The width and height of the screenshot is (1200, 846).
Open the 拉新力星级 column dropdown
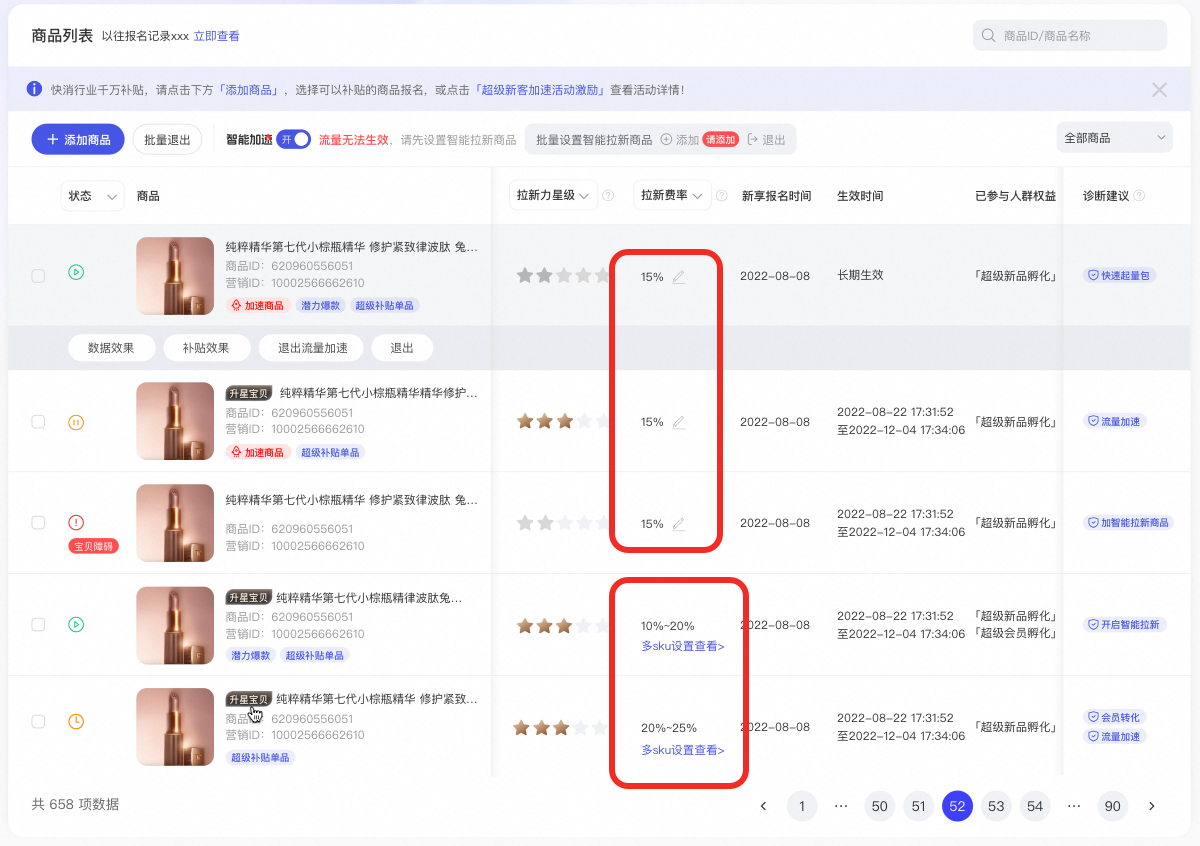click(554, 196)
